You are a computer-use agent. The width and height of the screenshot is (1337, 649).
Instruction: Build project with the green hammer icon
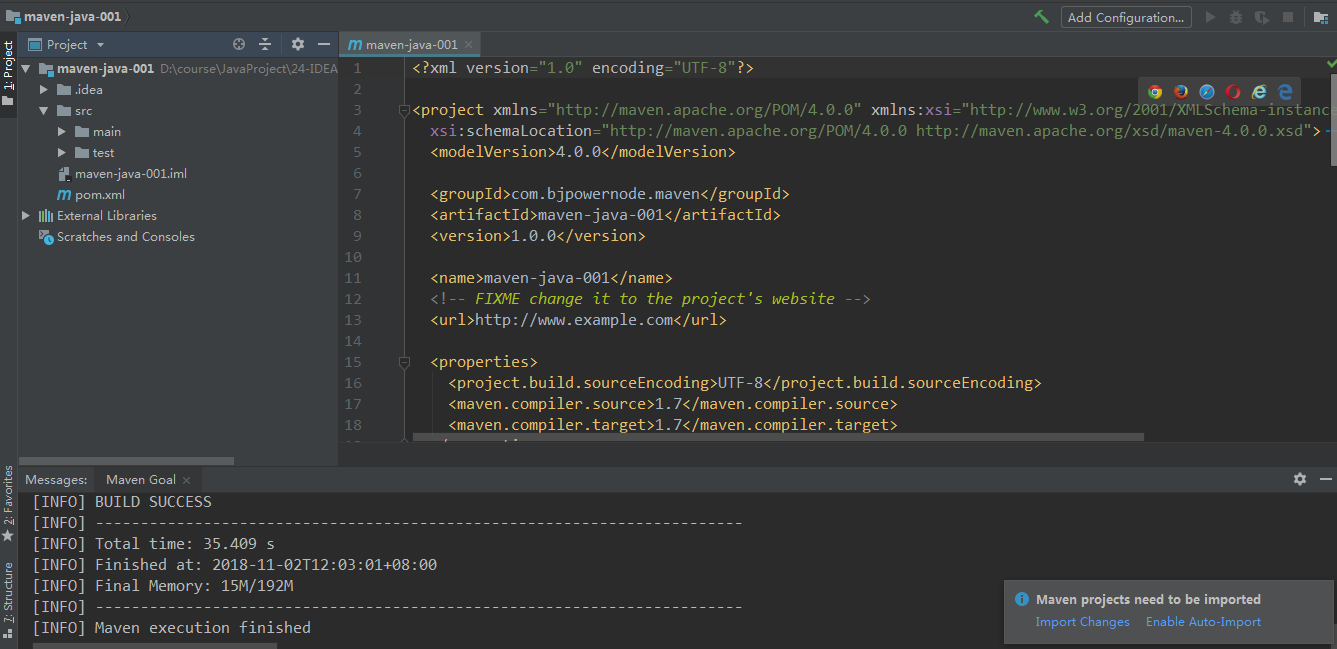[x=1041, y=17]
